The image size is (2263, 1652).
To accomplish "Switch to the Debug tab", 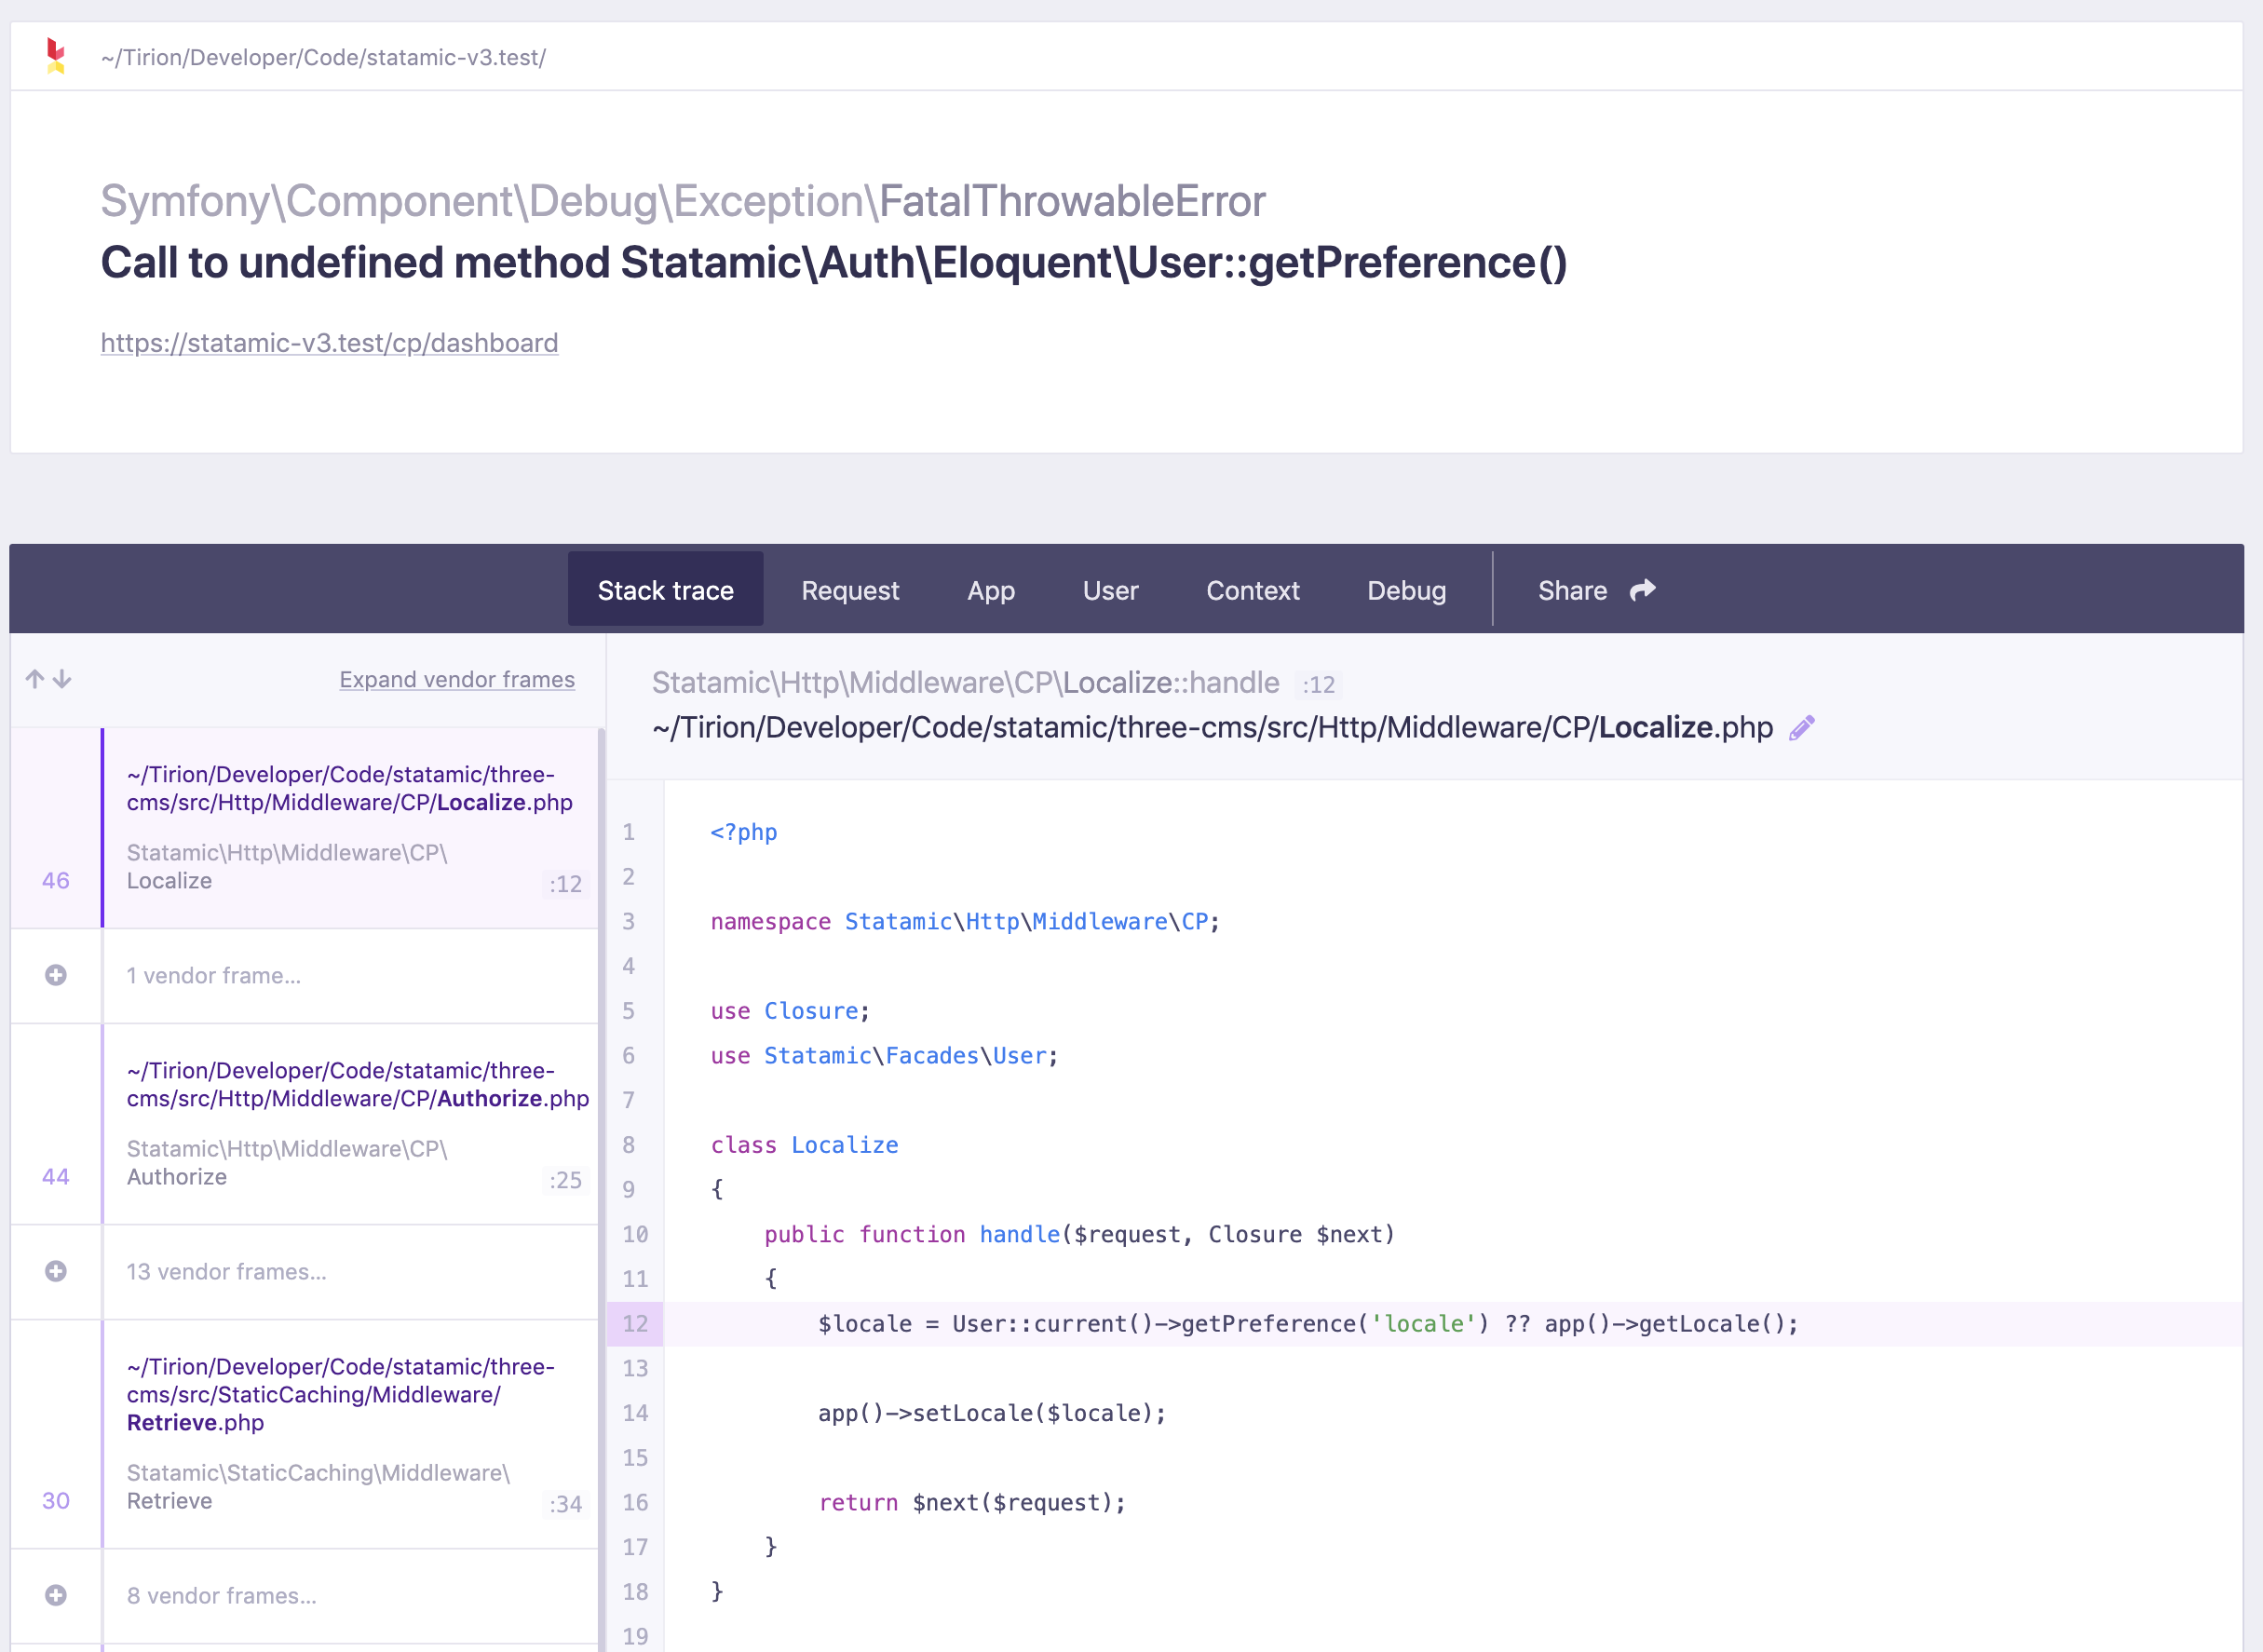I will 1406,590.
